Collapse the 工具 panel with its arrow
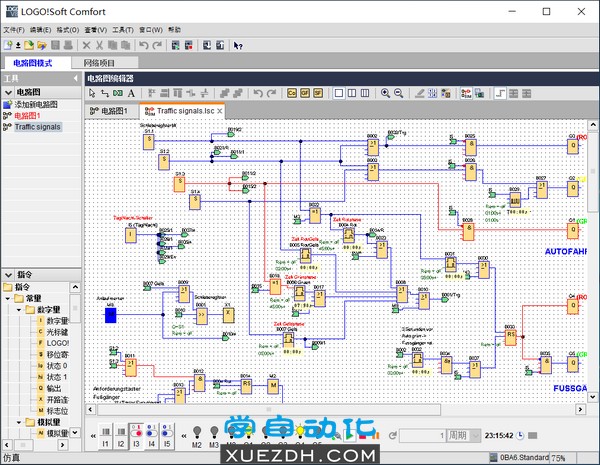Image resolution: width=600 pixels, height=465 pixels. click(x=76, y=78)
